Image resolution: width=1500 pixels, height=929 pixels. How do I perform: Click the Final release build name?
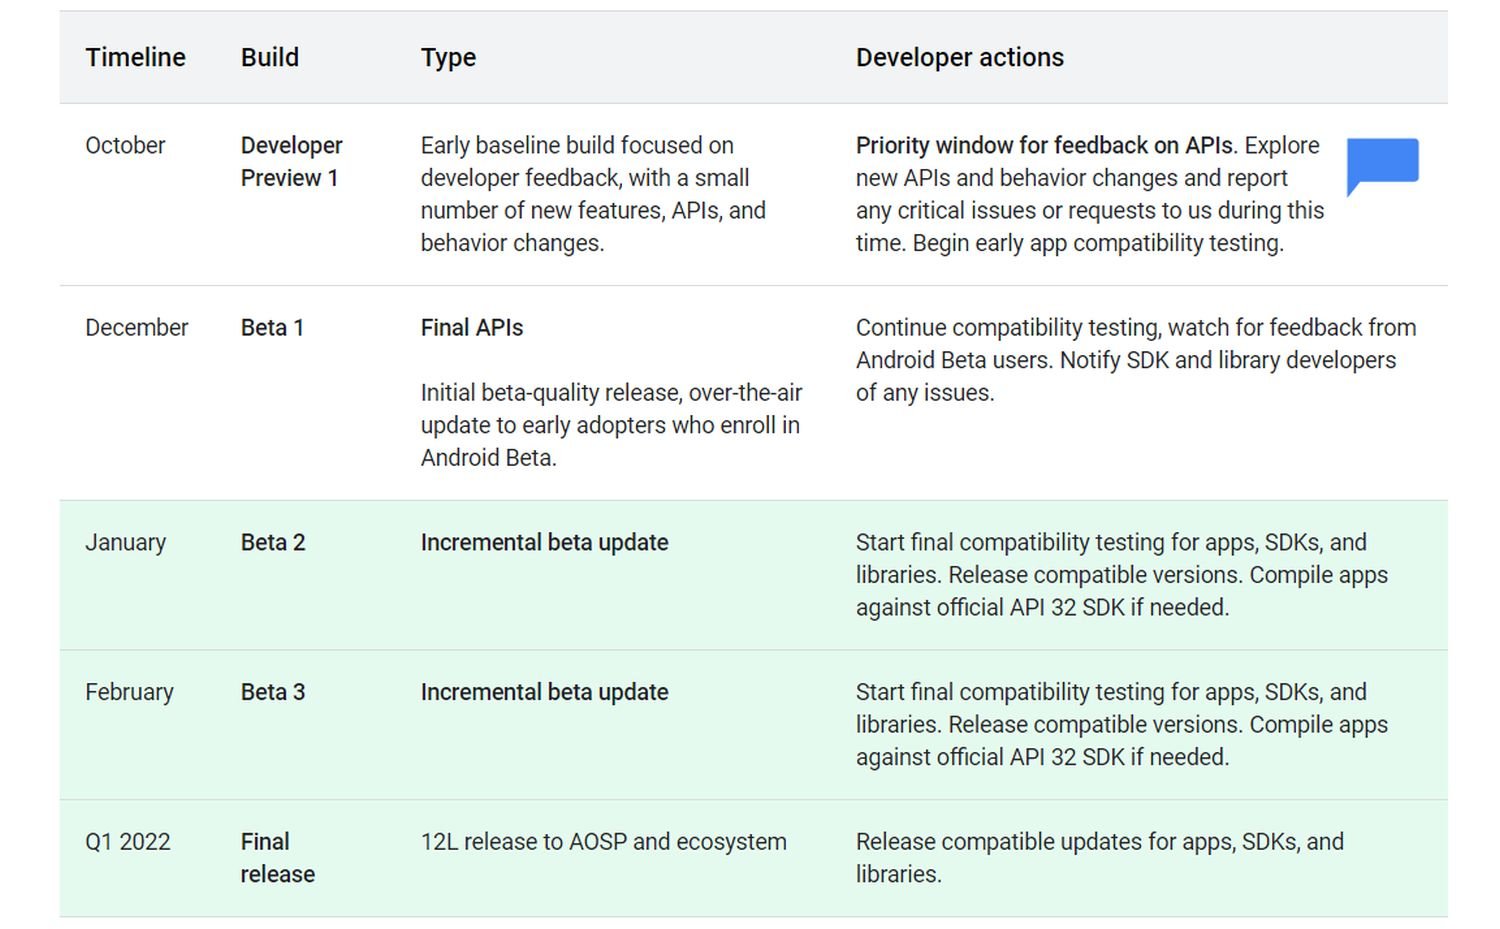pyautogui.click(x=277, y=858)
